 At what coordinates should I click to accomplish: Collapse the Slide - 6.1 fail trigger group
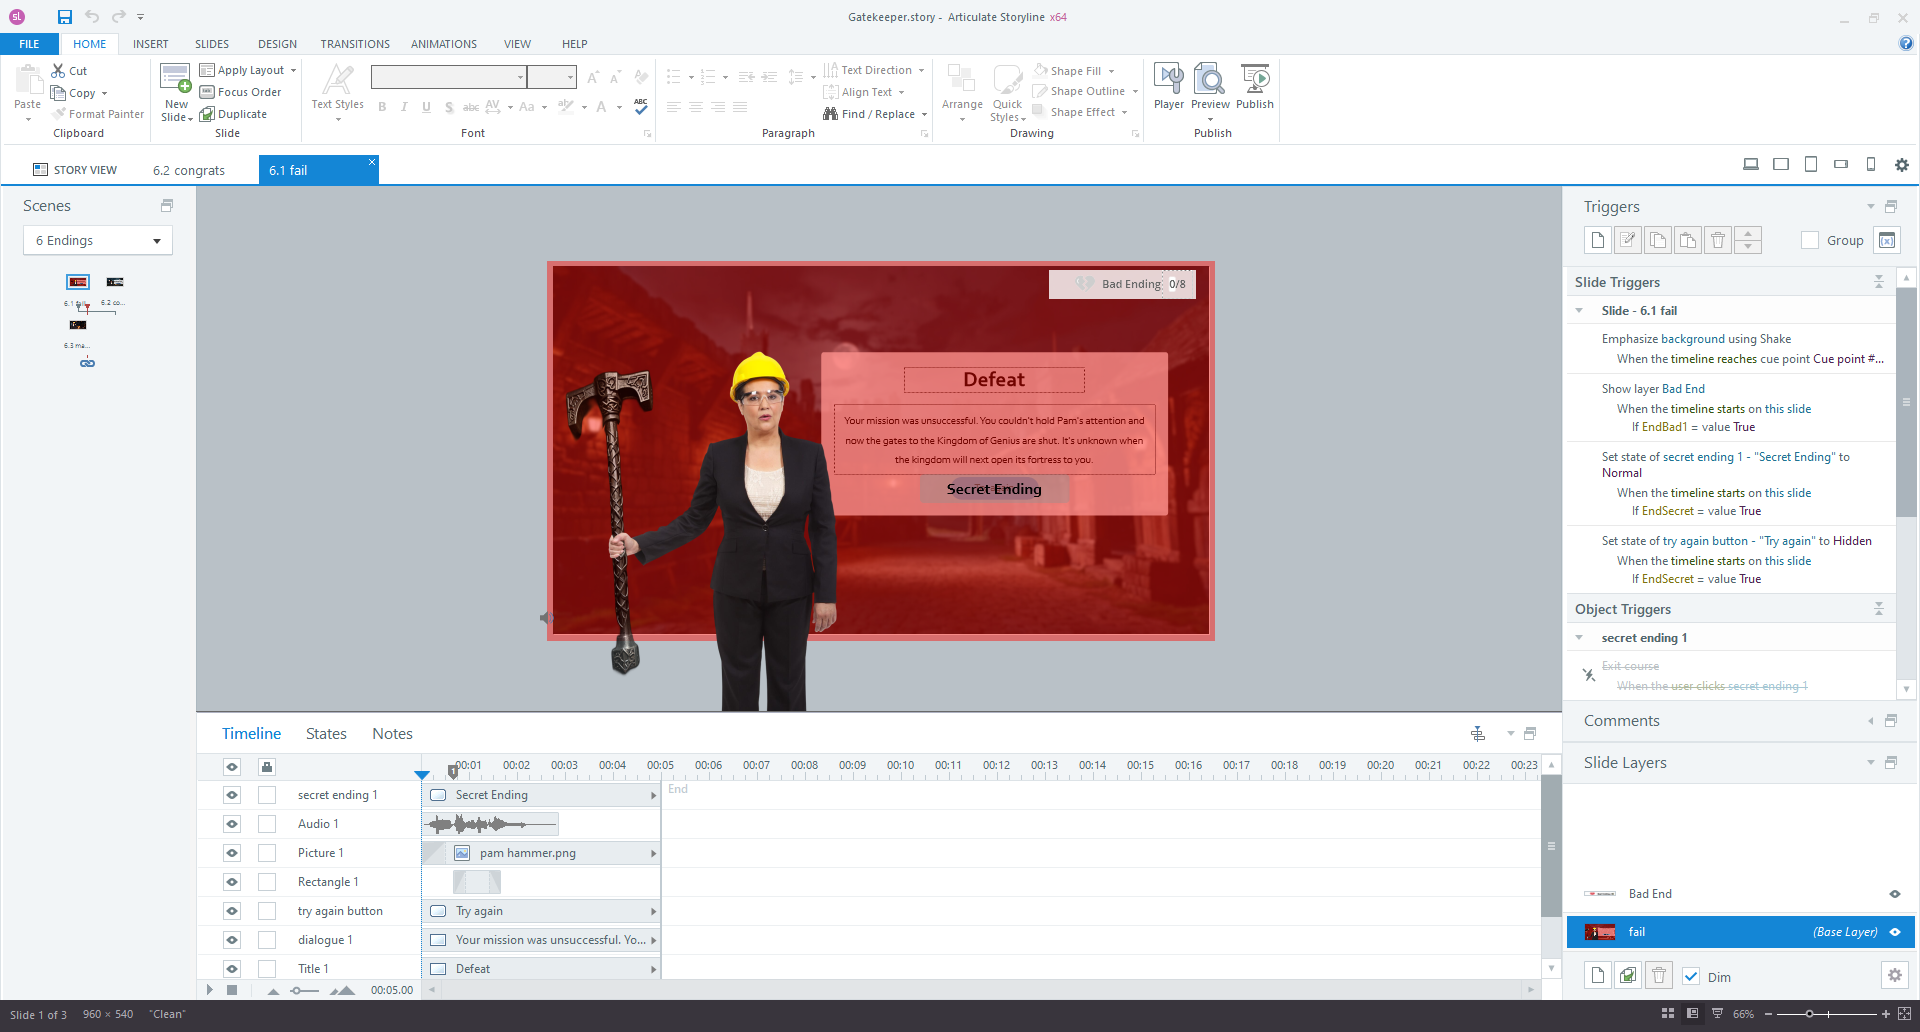pos(1579,311)
